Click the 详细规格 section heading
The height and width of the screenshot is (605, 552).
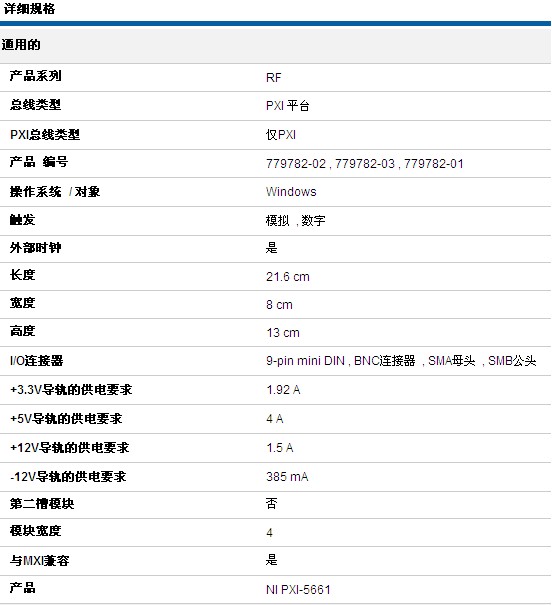[x=29, y=8]
